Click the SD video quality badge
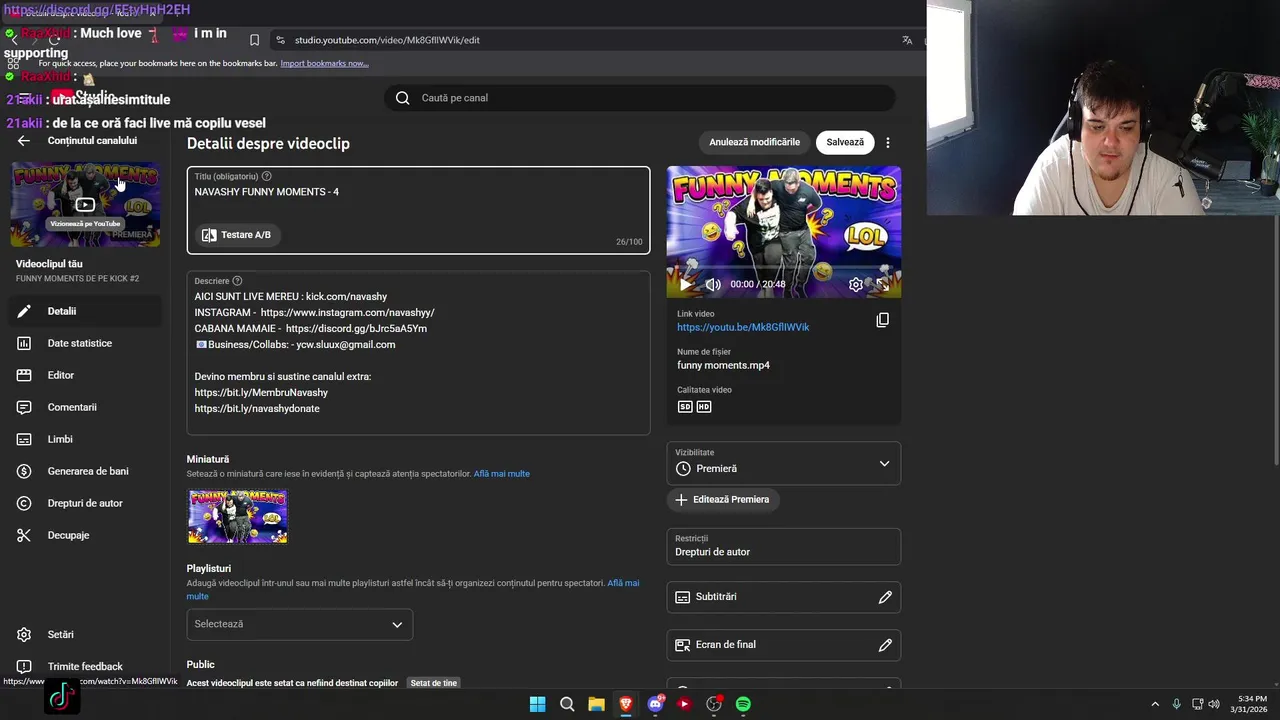Image resolution: width=1280 pixels, height=720 pixels. coord(685,407)
